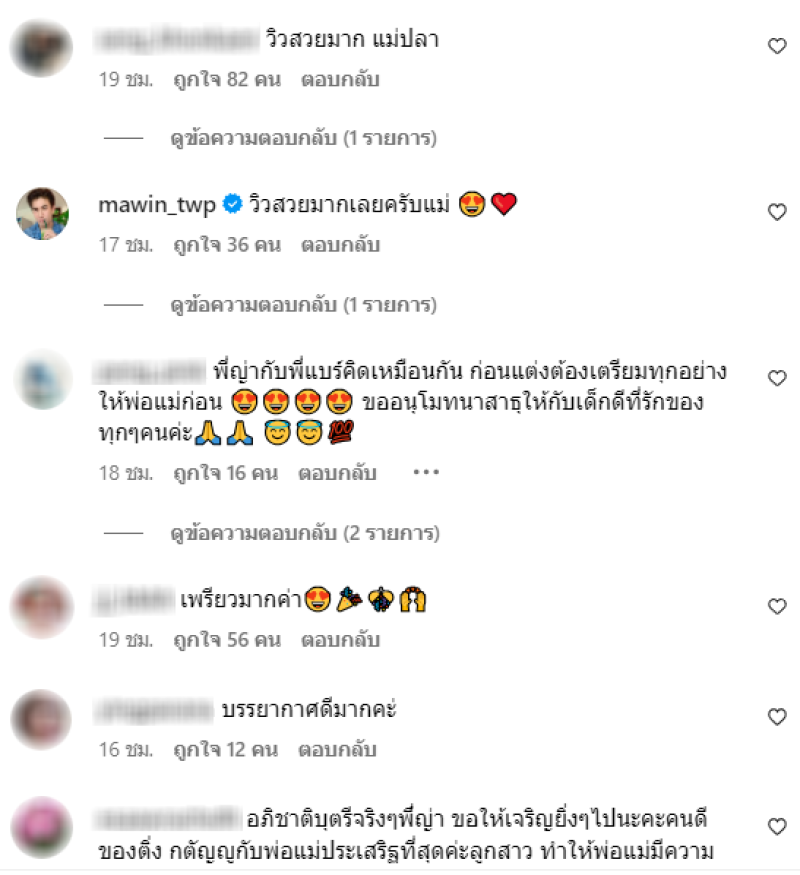This screenshot has width=800, height=875.
Task: Tap heart on 'บรรยากาศดีมากค่ะ' comment
Action: tap(777, 717)
